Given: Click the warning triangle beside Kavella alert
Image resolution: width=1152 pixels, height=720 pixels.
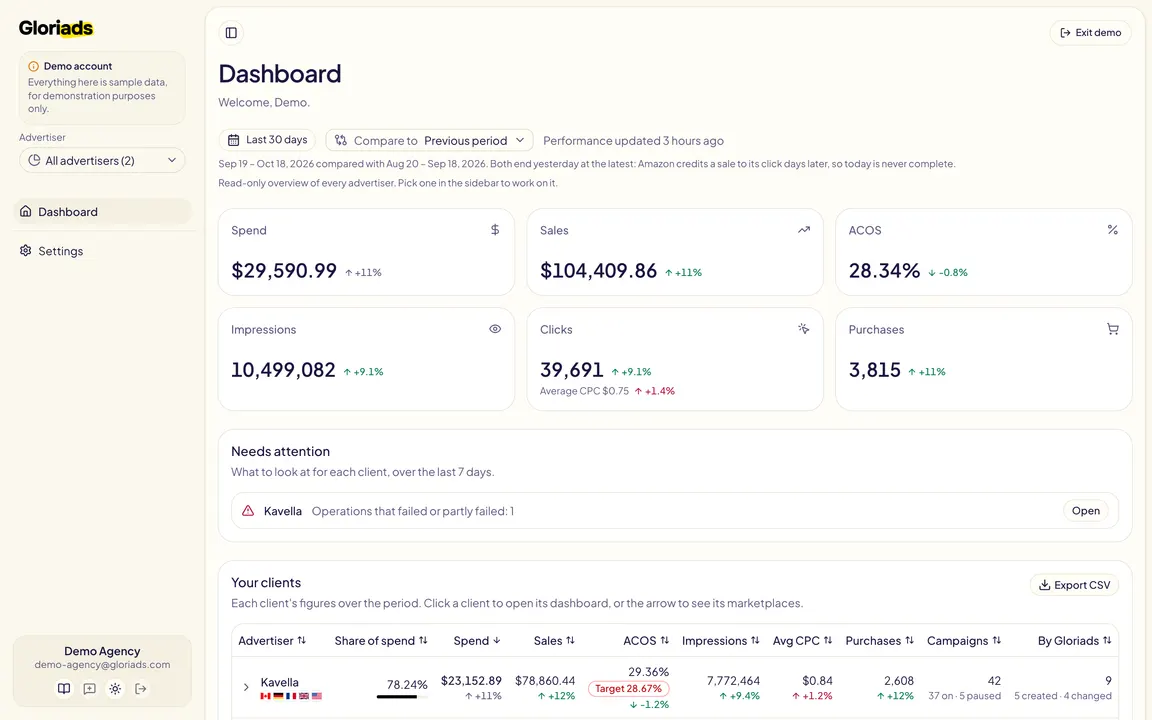Looking at the screenshot, I should [248, 511].
